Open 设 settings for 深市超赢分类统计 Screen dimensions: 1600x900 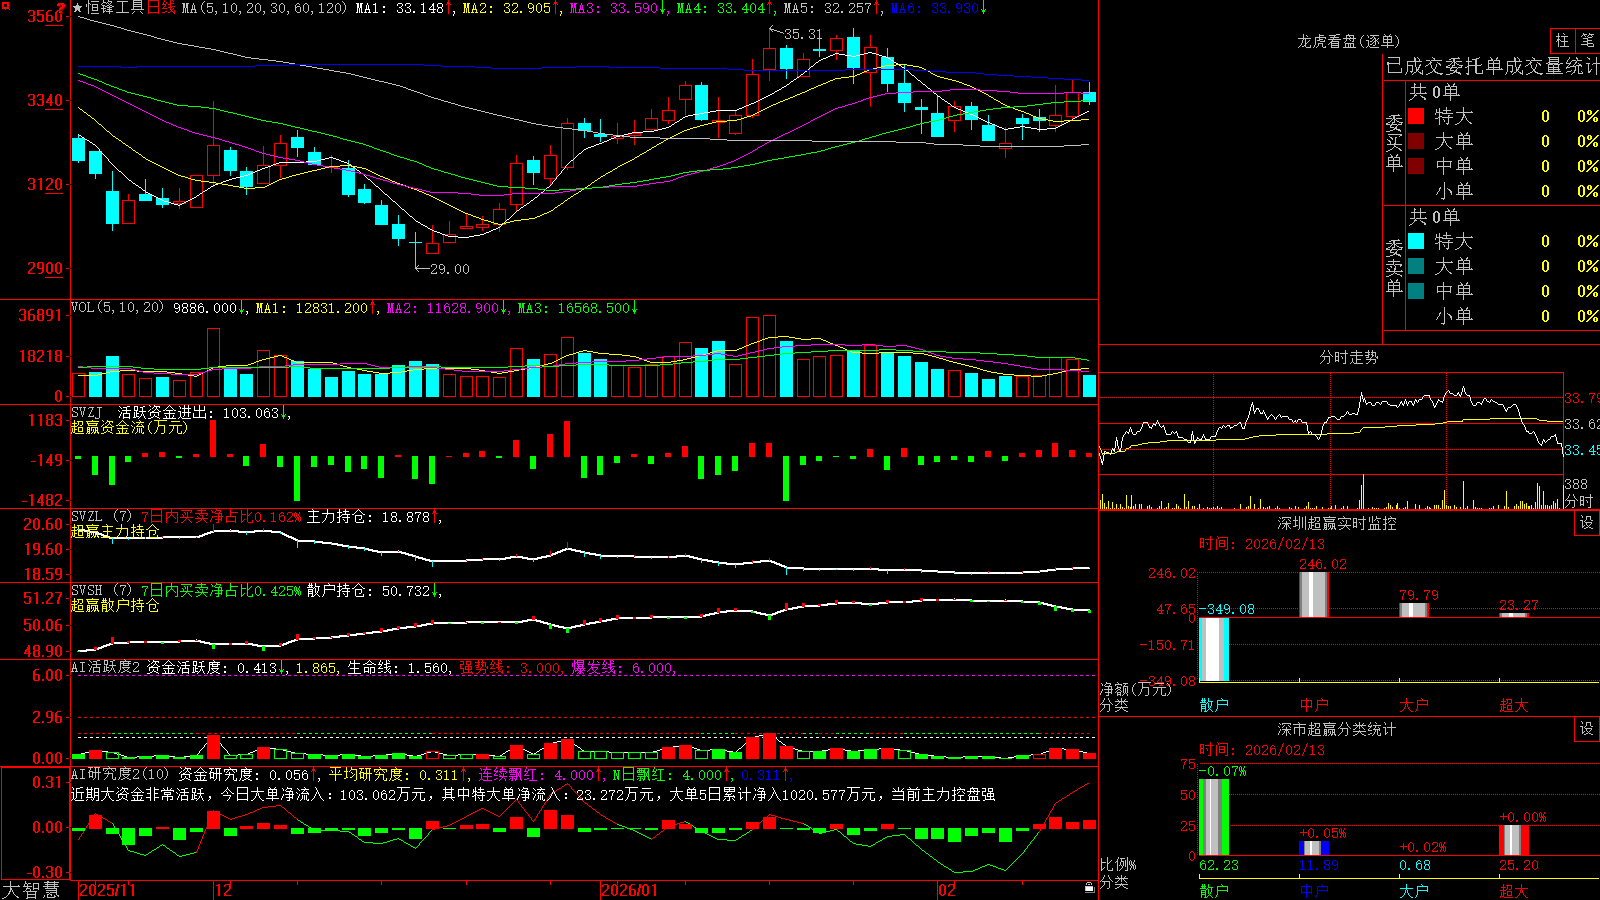point(1587,729)
